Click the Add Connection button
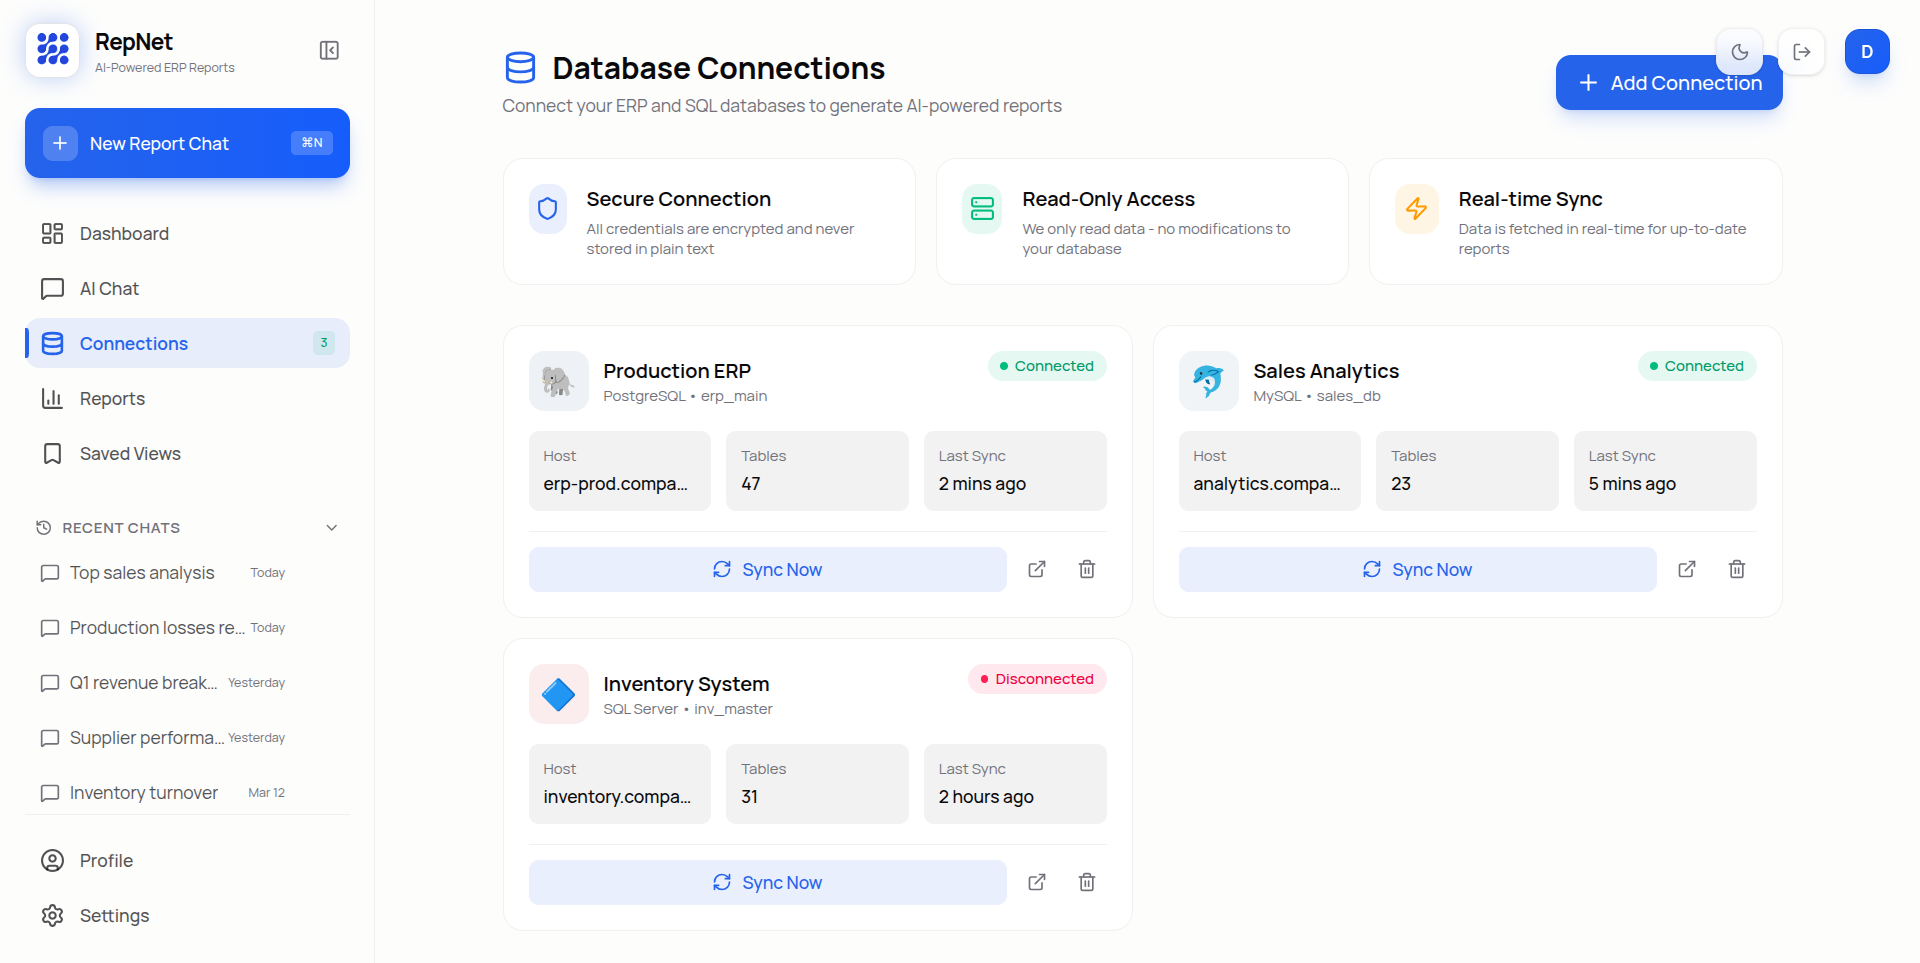This screenshot has width=1920, height=963. pyautogui.click(x=1669, y=83)
